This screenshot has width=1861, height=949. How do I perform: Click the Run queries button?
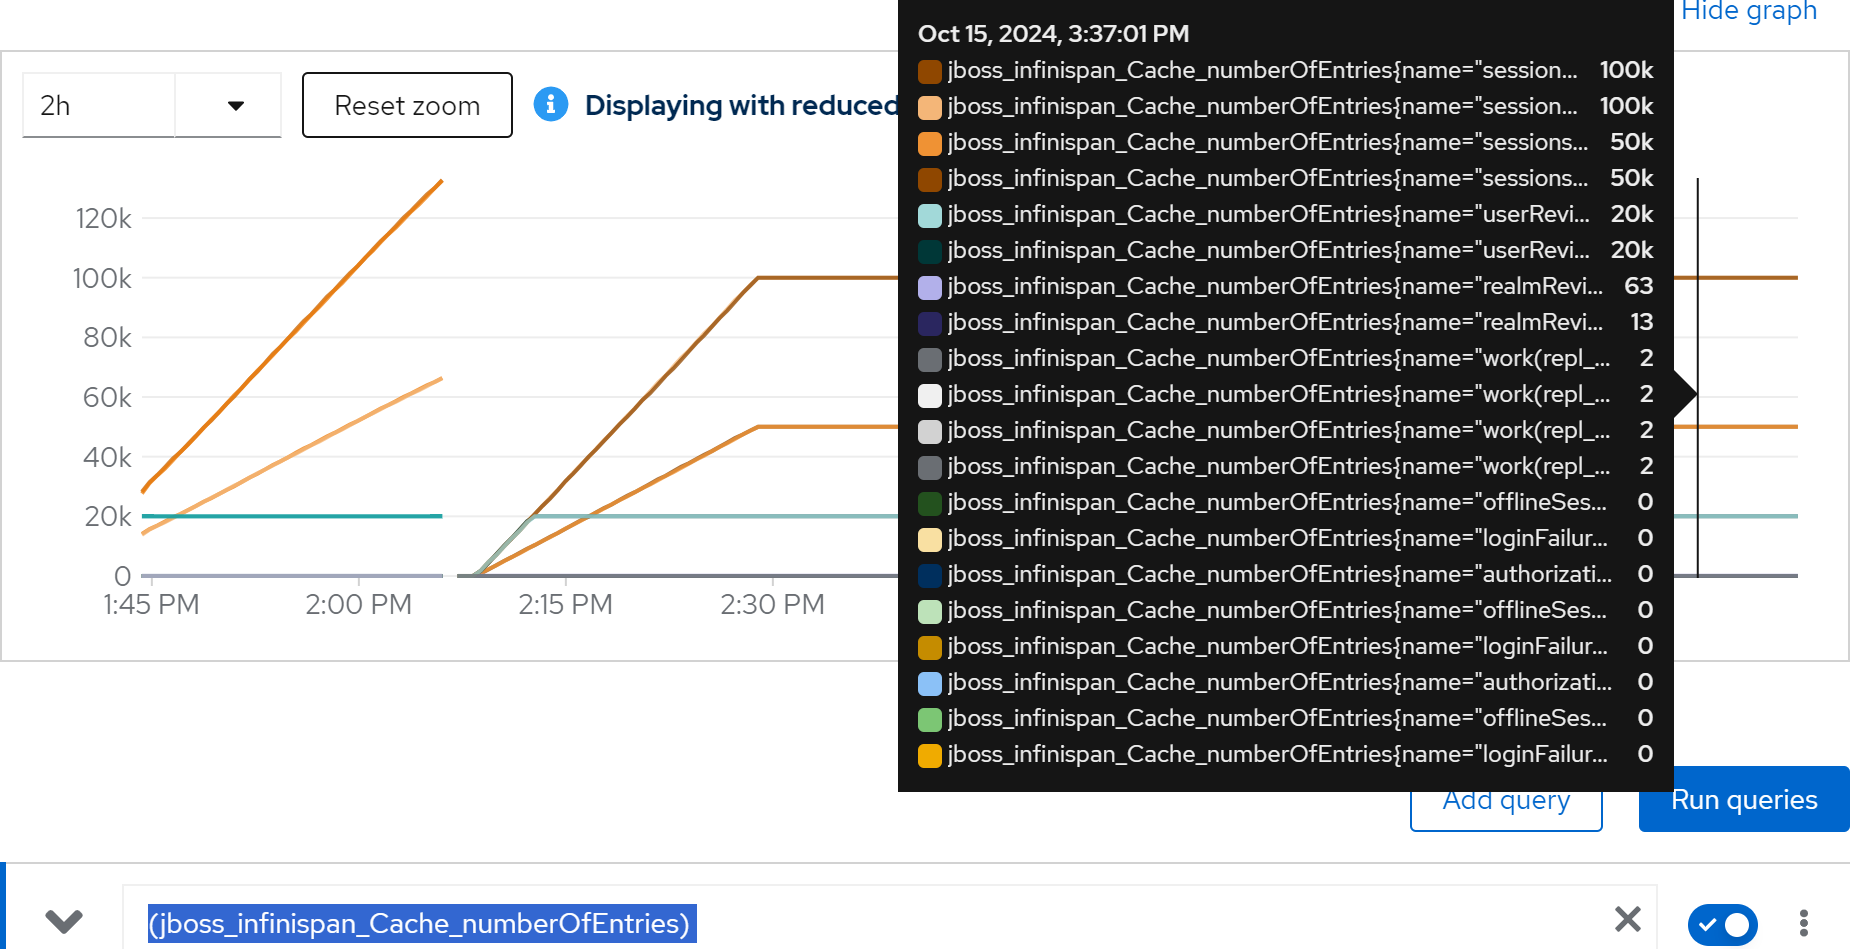(1743, 801)
